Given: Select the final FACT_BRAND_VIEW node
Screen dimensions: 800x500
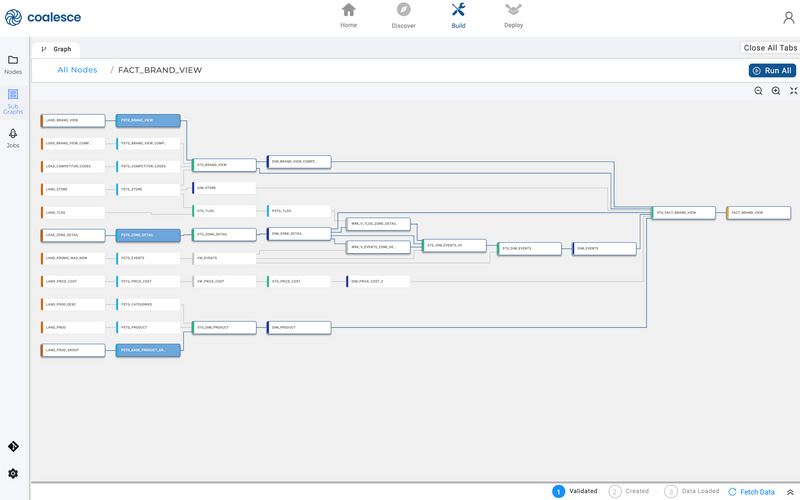Looking at the screenshot, I should tap(759, 213).
